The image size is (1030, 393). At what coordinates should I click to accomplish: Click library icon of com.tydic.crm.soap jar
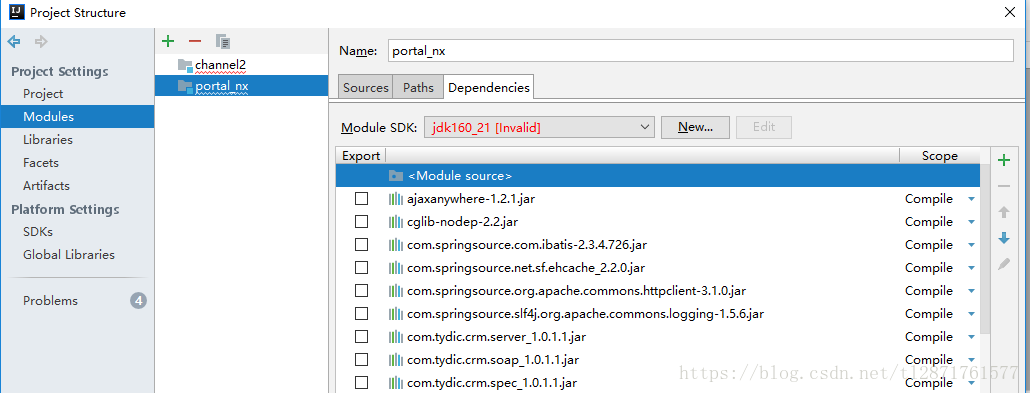pyautogui.click(x=395, y=359)
